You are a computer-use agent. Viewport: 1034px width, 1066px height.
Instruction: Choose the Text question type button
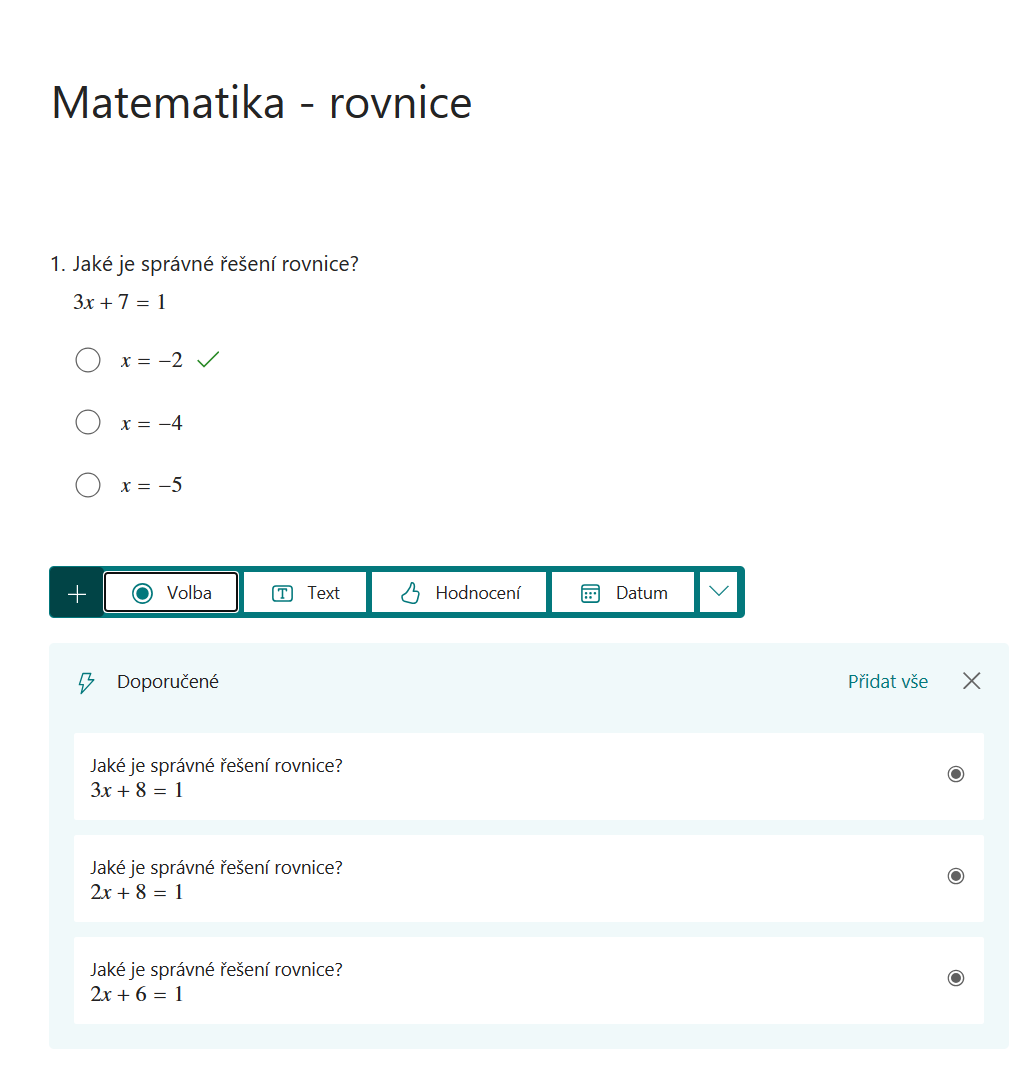point(305,593)
